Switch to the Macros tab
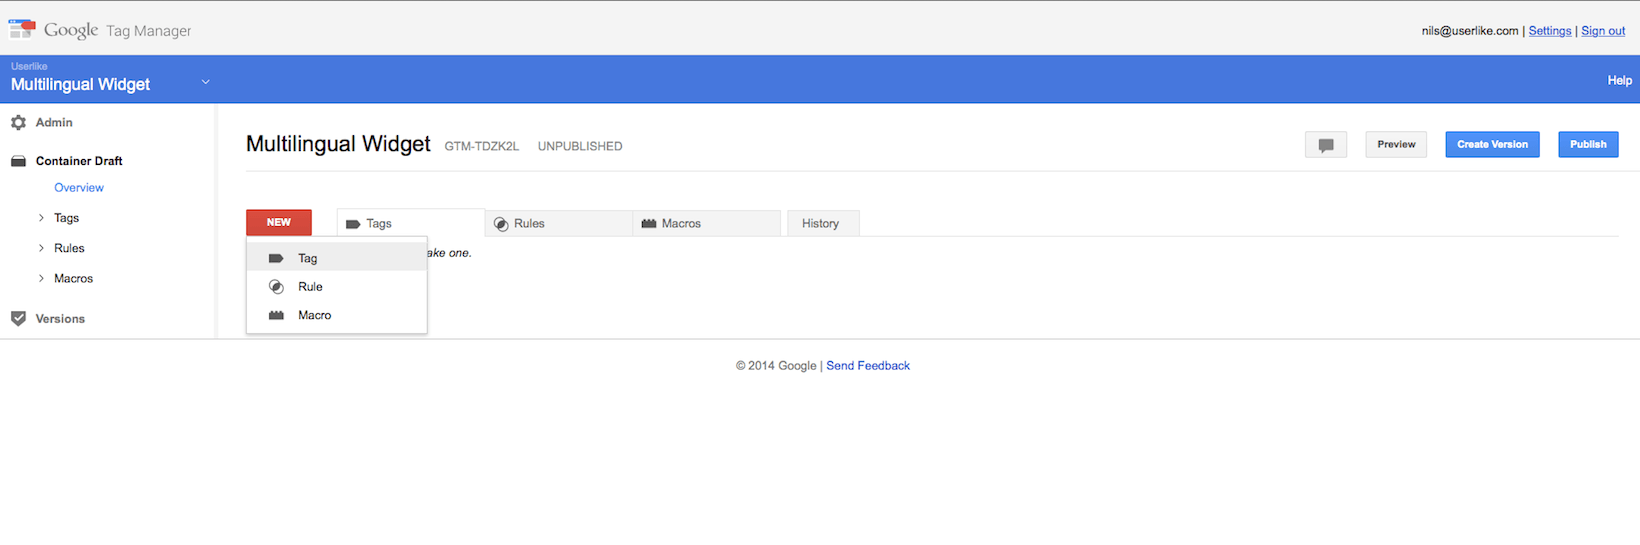 pyautogui.click(x=707, y=223)
